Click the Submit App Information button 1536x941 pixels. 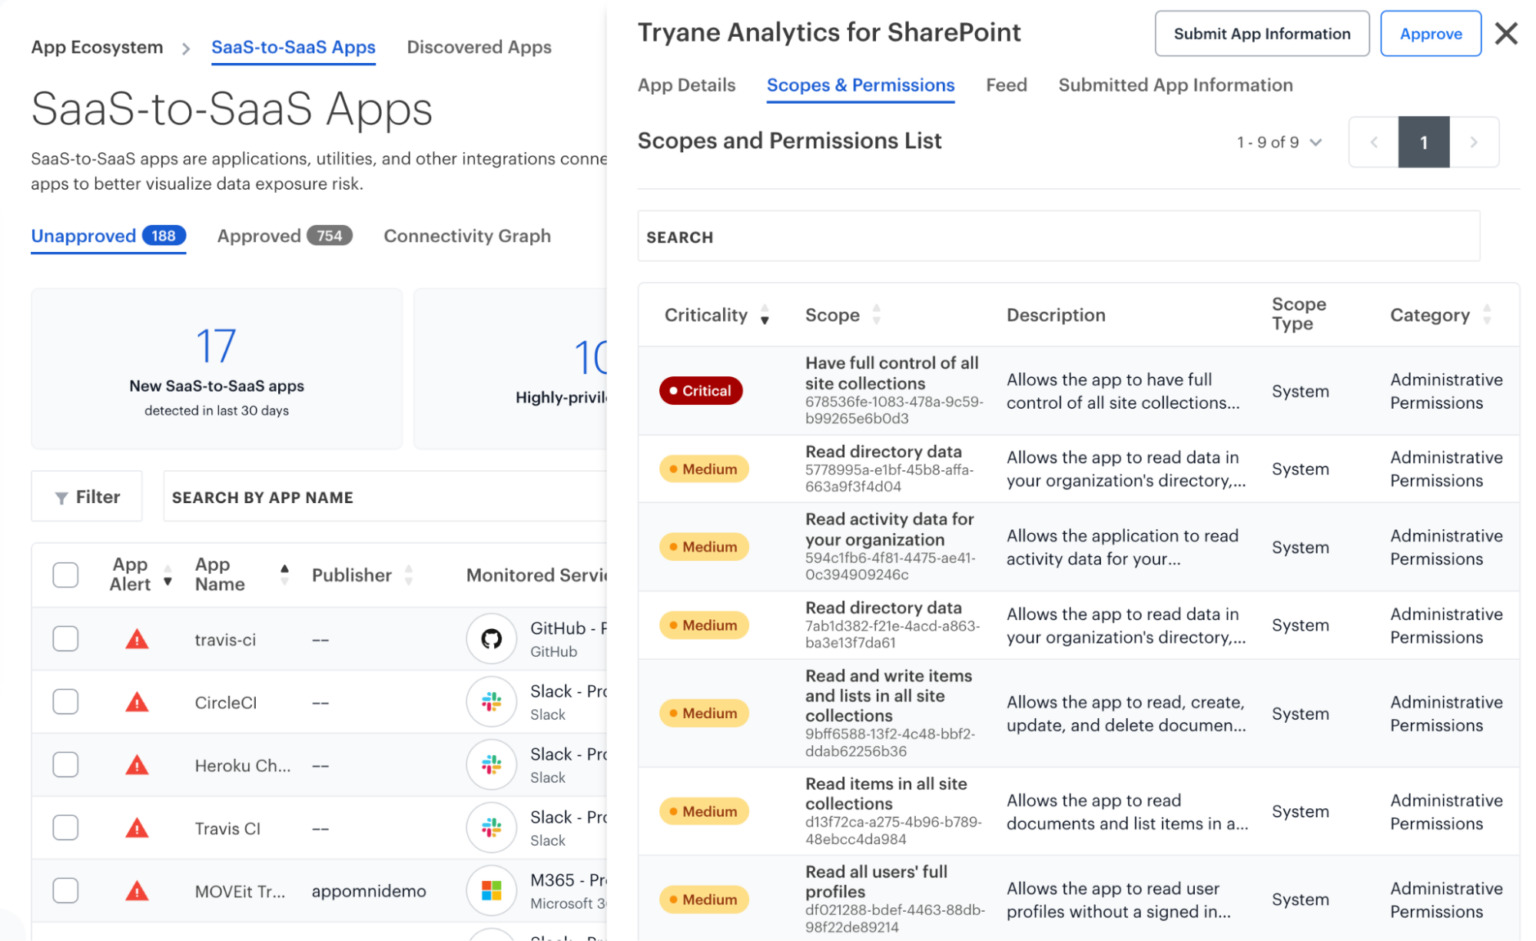[x=1262, y=33]
